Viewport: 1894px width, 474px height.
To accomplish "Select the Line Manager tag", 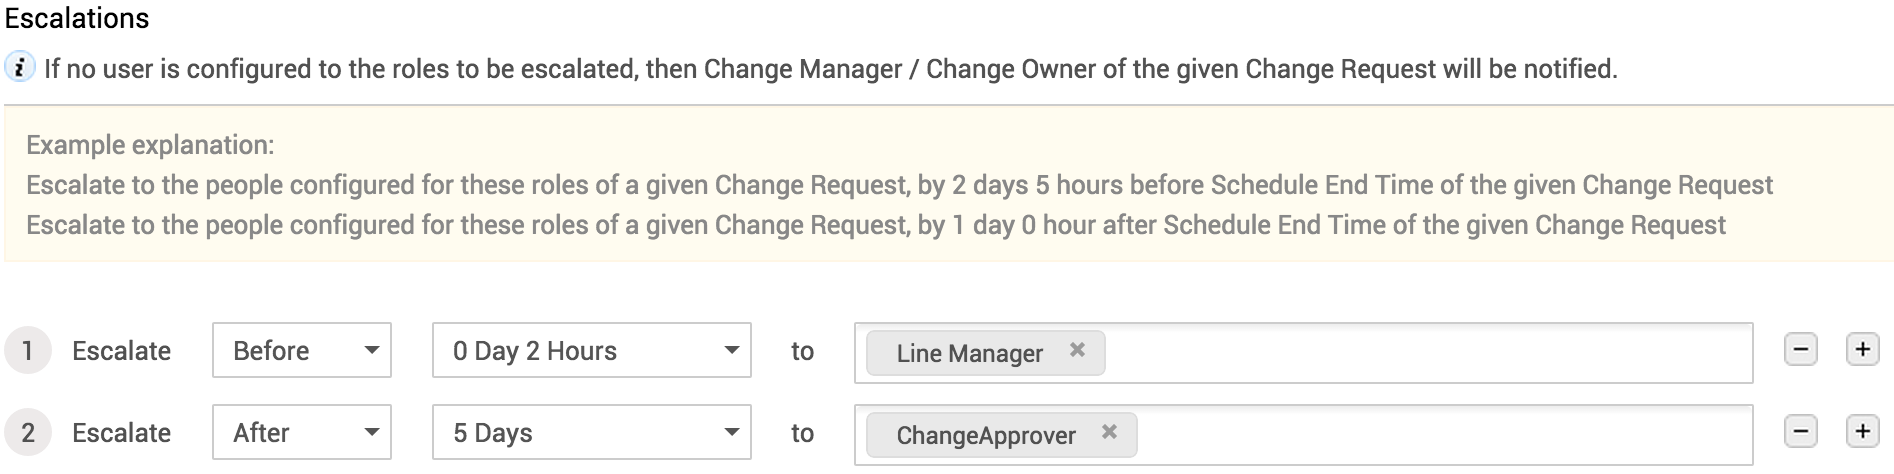I will point(968,353).
